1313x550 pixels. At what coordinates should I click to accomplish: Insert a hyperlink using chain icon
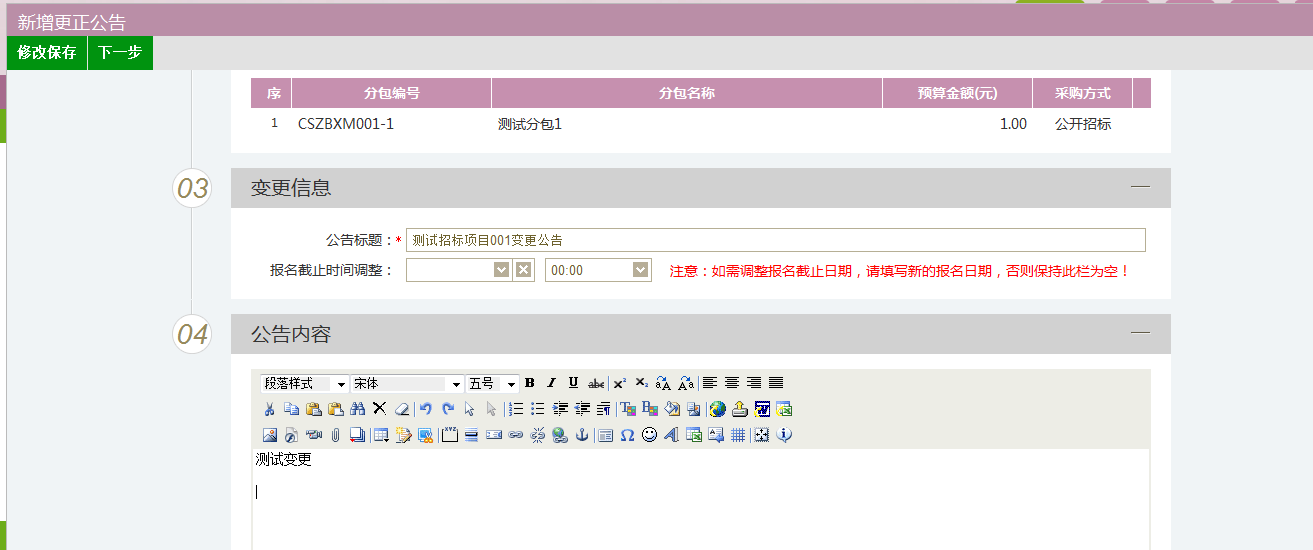tap(516, 435)
